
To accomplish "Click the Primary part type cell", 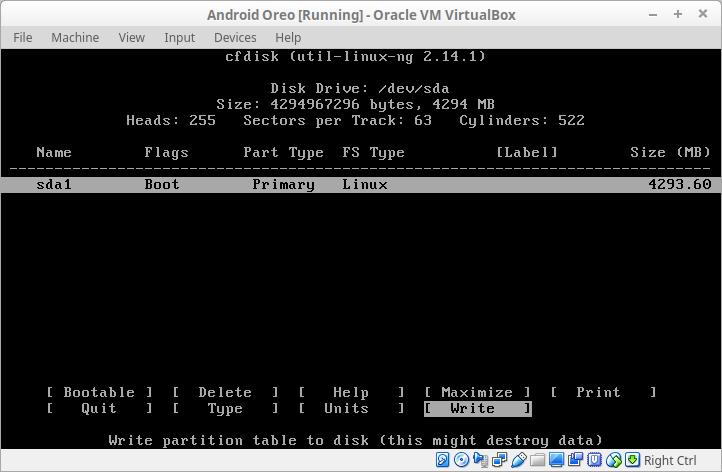I will (x=283, y=185).
